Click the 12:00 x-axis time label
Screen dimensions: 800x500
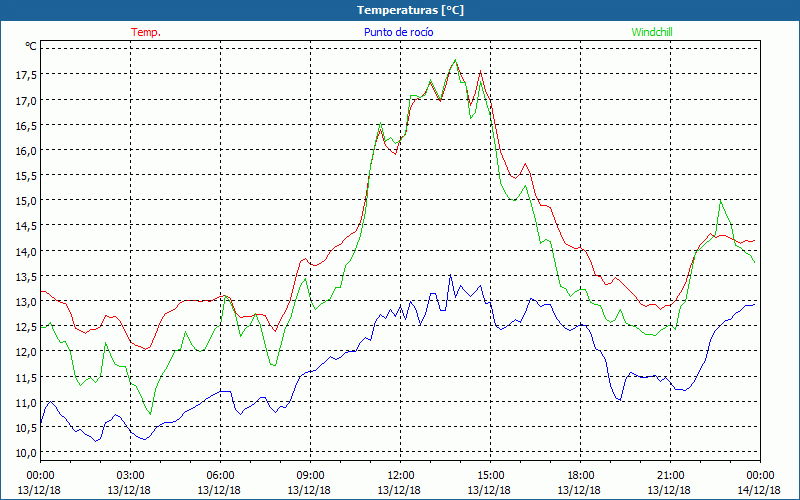coord(401,476)
